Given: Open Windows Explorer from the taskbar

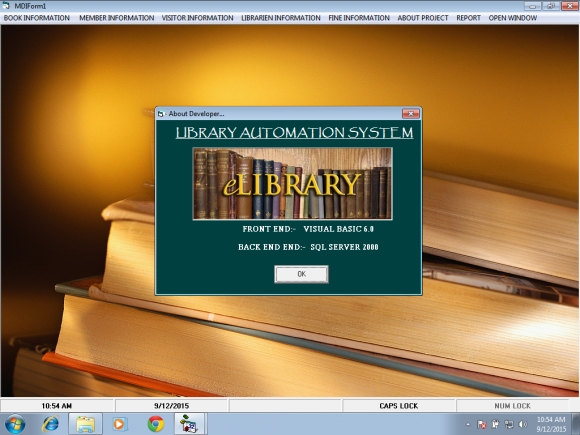Looking at the screenshot, I should [85, 424].
